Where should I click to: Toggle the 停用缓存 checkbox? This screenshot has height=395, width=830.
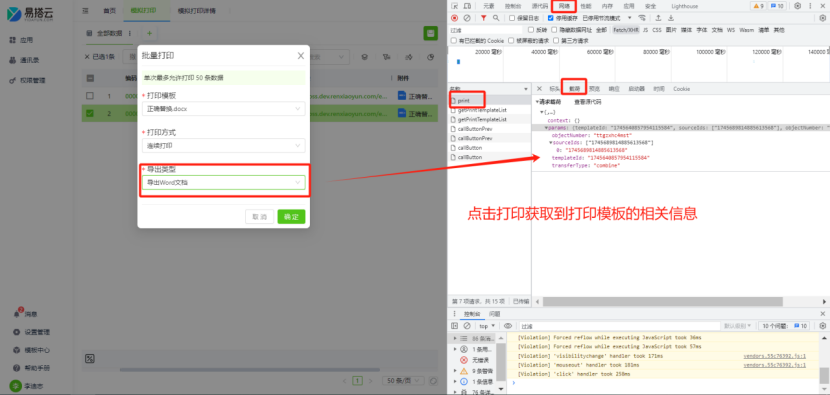click(x=551, y=18)
